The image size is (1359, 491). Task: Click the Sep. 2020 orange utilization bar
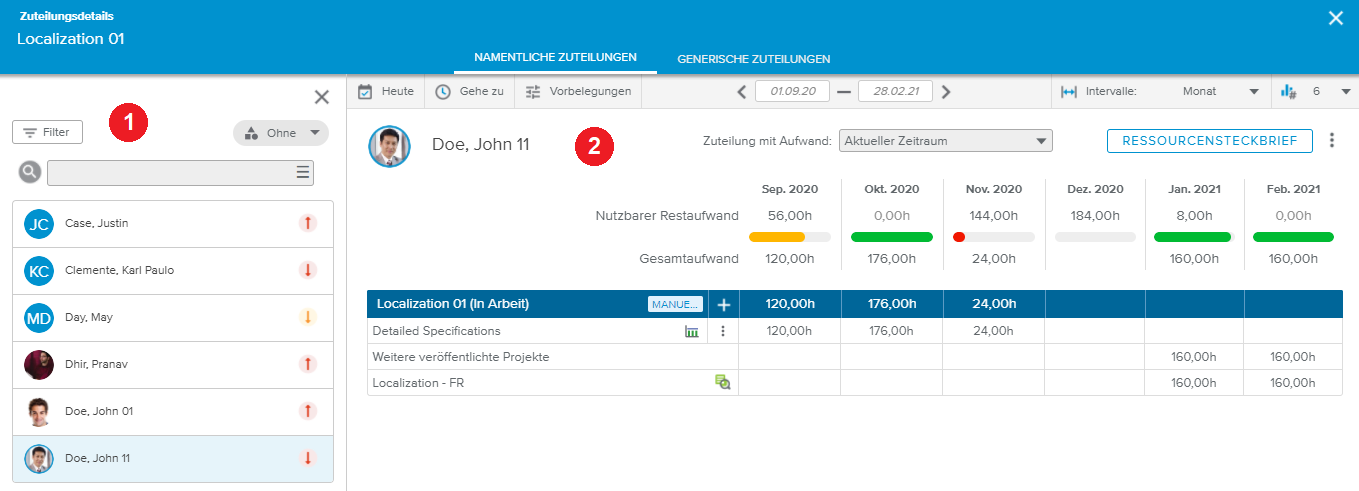[x=776, y=237]
